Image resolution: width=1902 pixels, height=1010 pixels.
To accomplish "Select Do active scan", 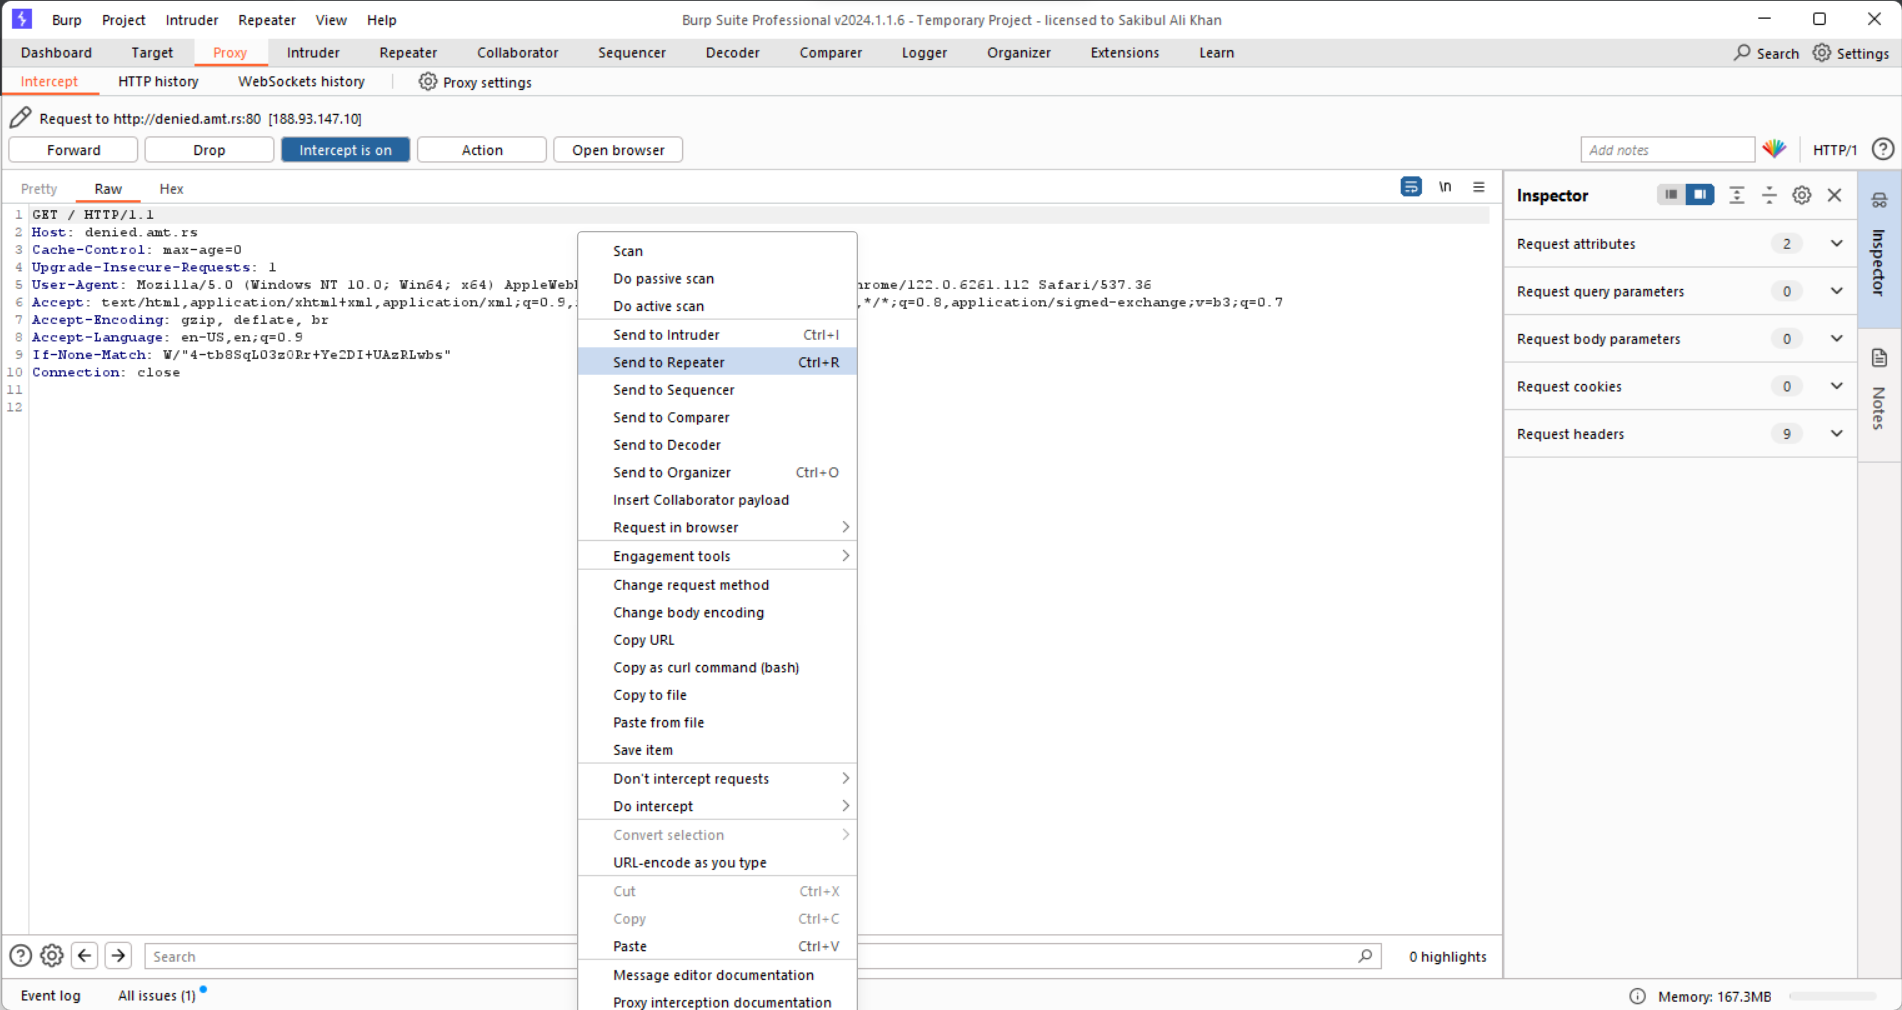I will [717, 306].
